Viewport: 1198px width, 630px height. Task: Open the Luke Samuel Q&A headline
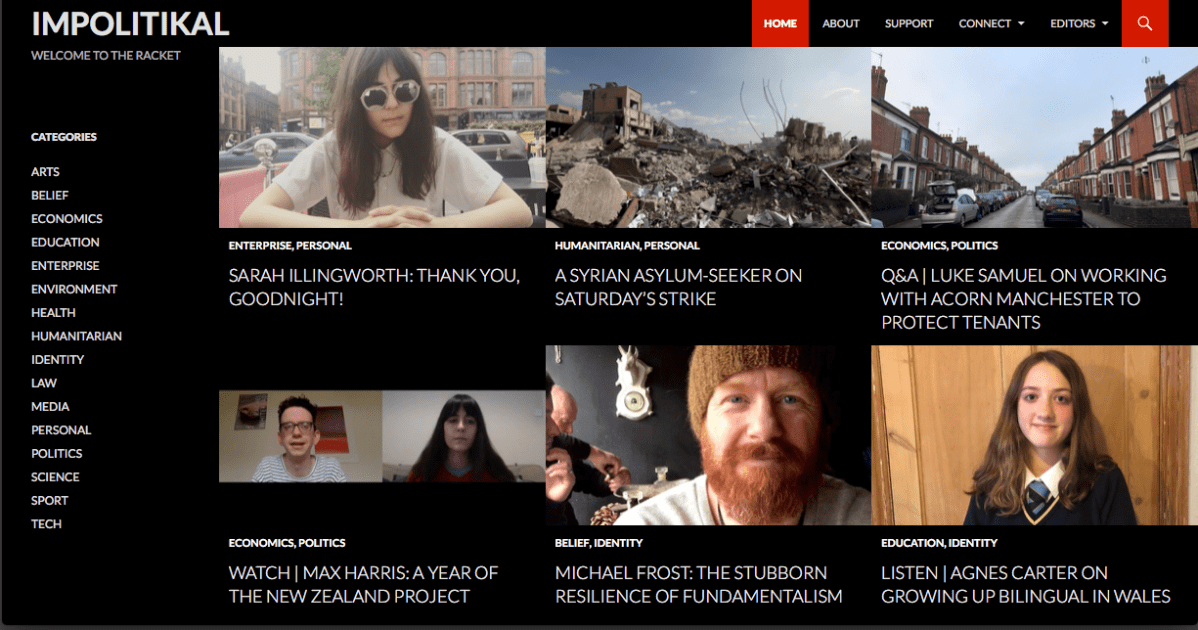pos(1023,298)
